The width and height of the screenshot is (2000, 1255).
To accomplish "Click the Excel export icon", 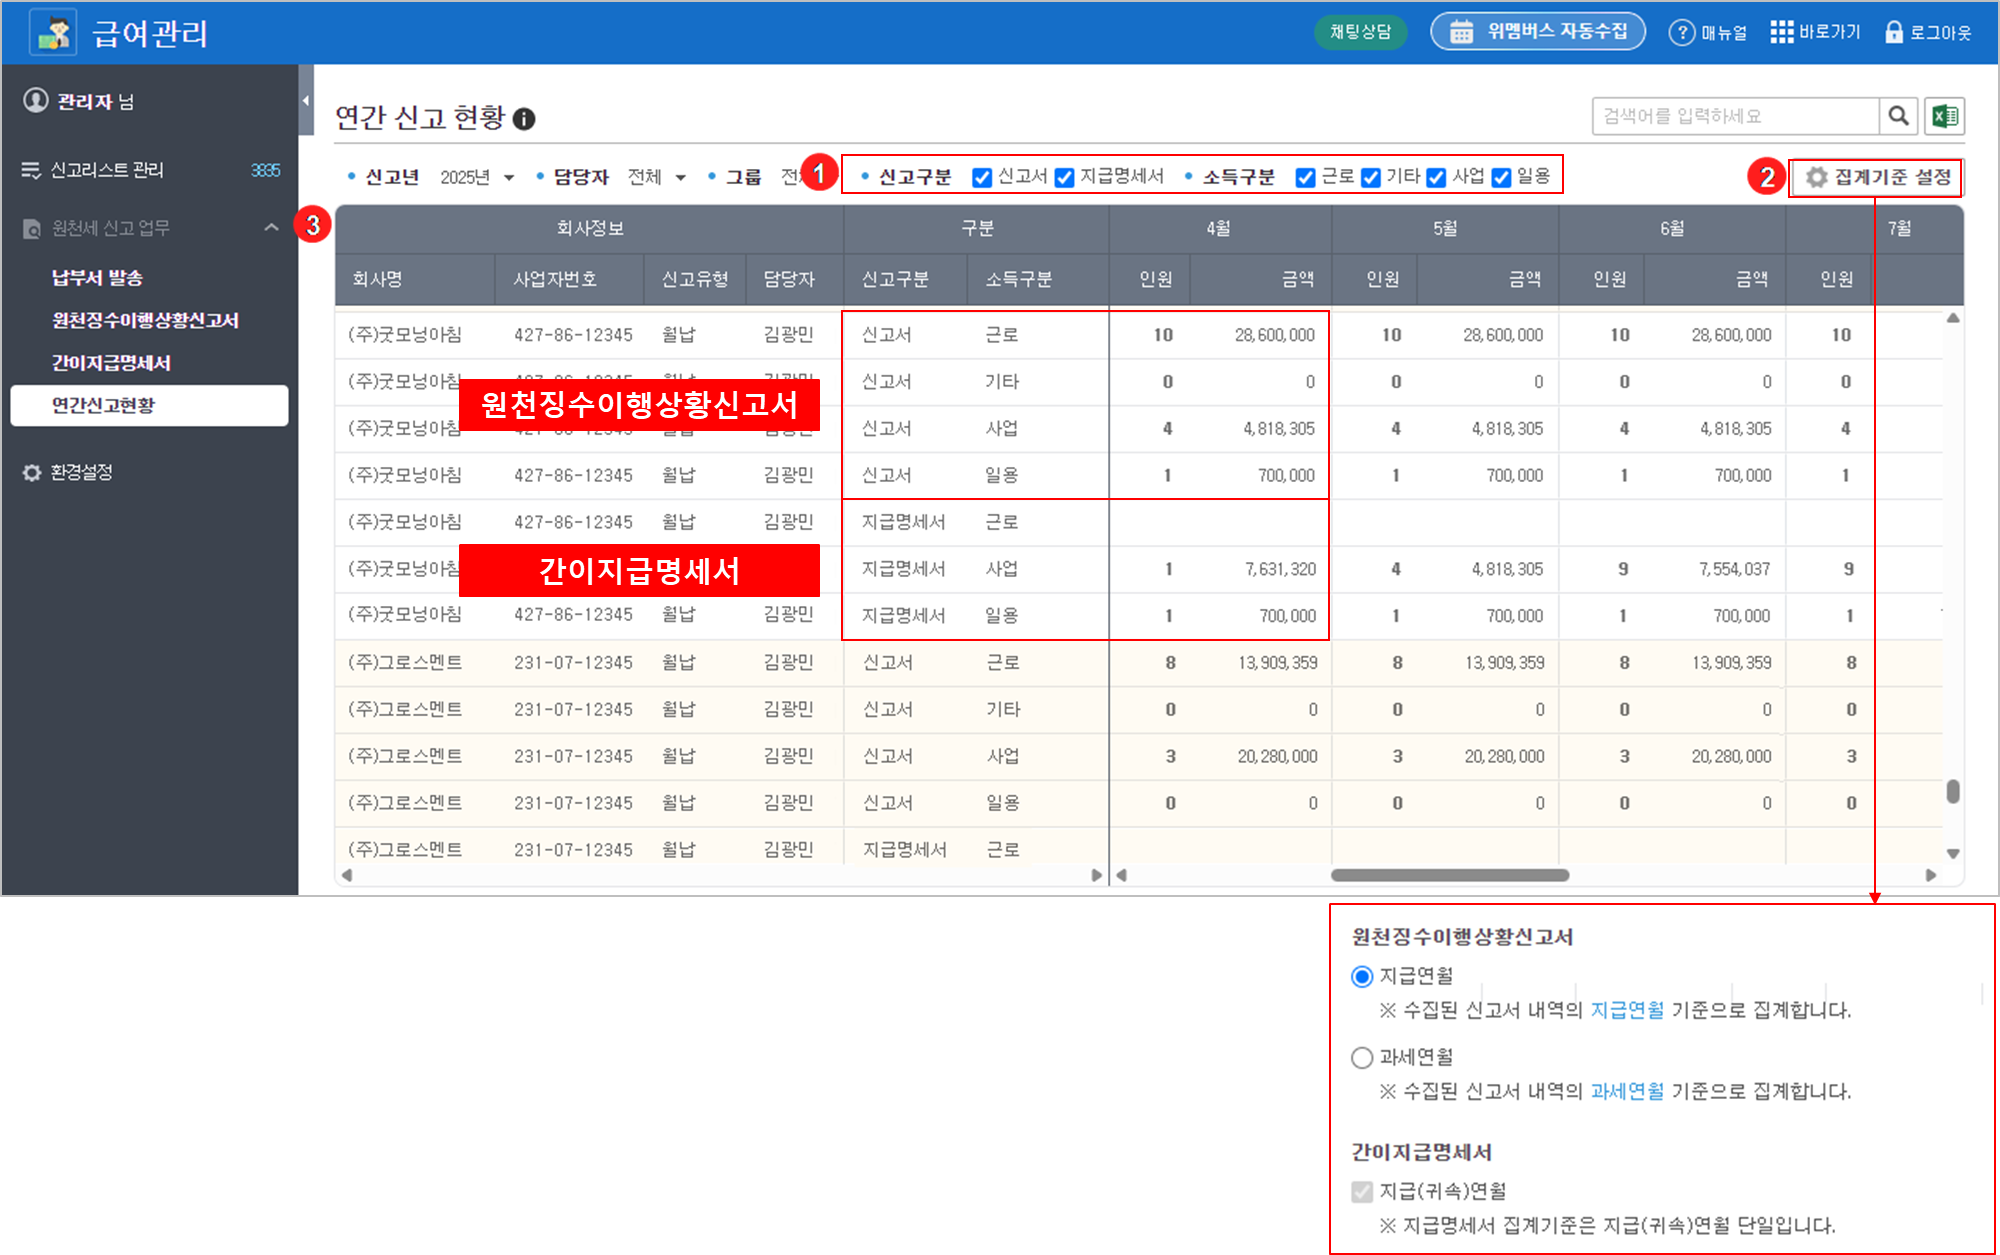I will tap(1944, 117).
